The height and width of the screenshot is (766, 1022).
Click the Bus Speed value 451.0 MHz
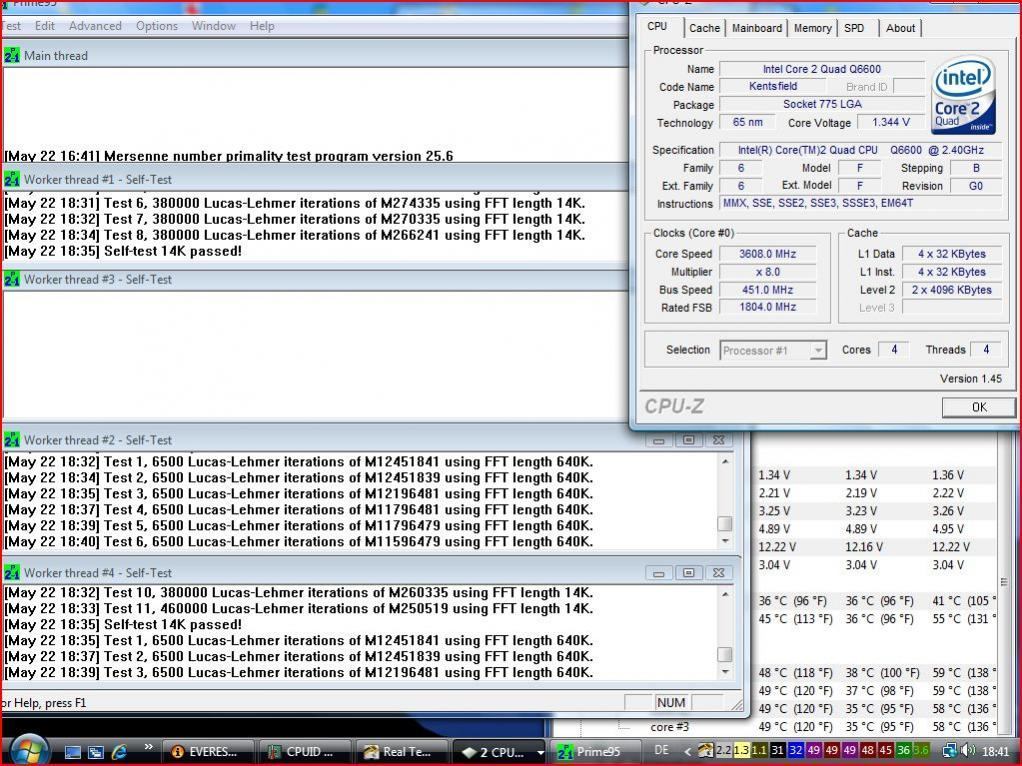tap(767, 290)
